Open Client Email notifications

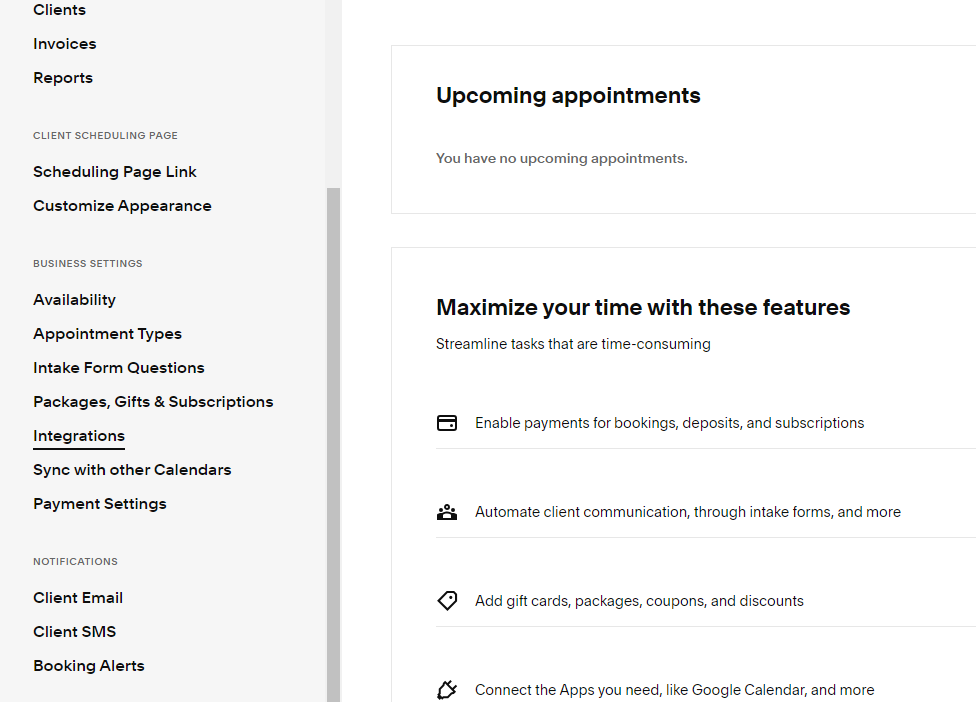click(x=78, y=598)
